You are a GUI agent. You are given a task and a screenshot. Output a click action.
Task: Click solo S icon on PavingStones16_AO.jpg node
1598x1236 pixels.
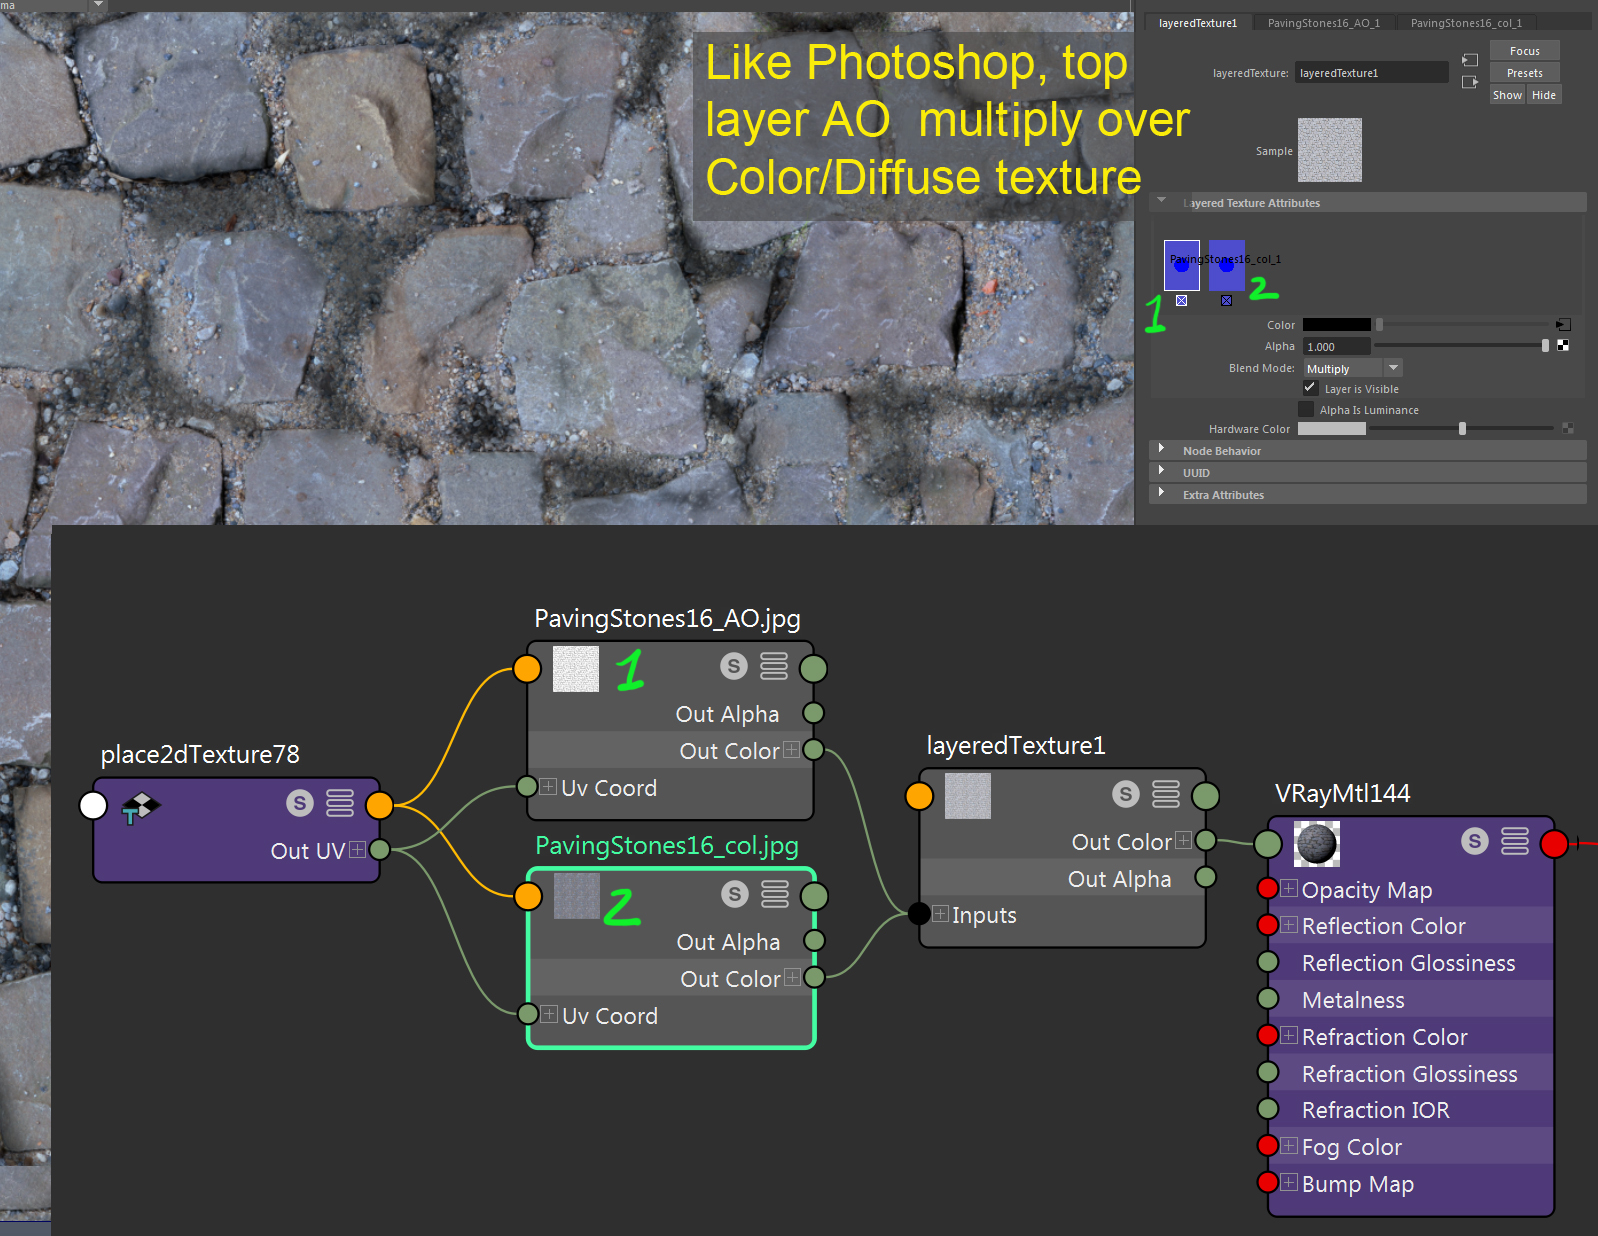734,666
